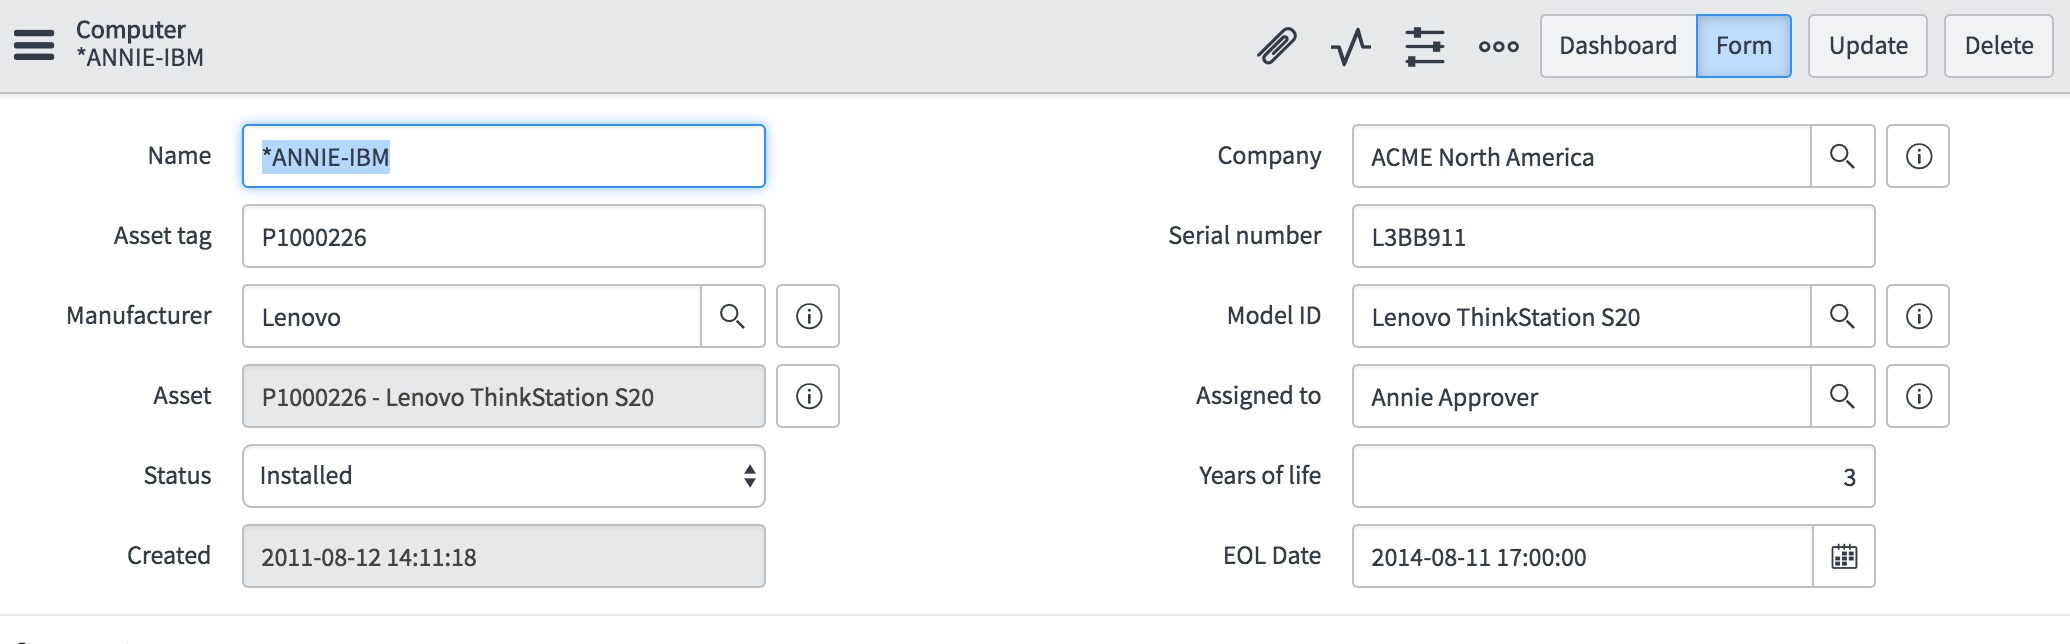
Task: Open the hamburger form context menu
Action: tap(34, 45)
